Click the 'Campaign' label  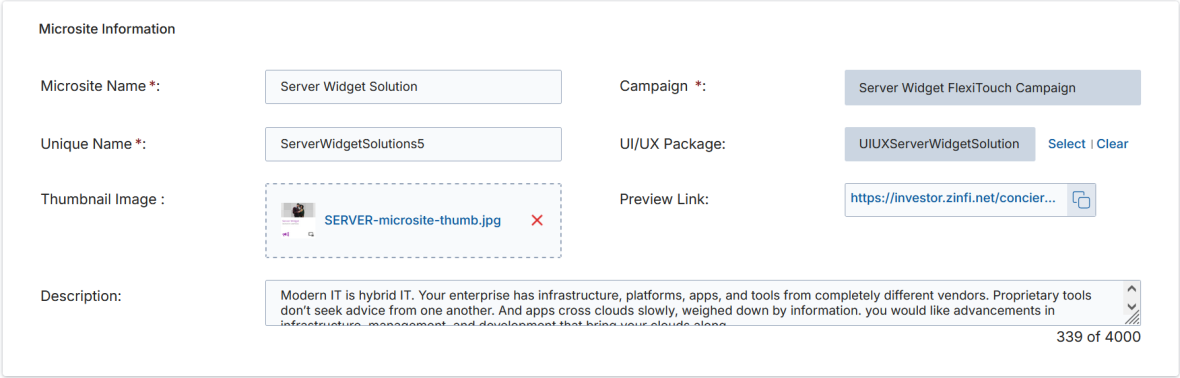[662, 86]
